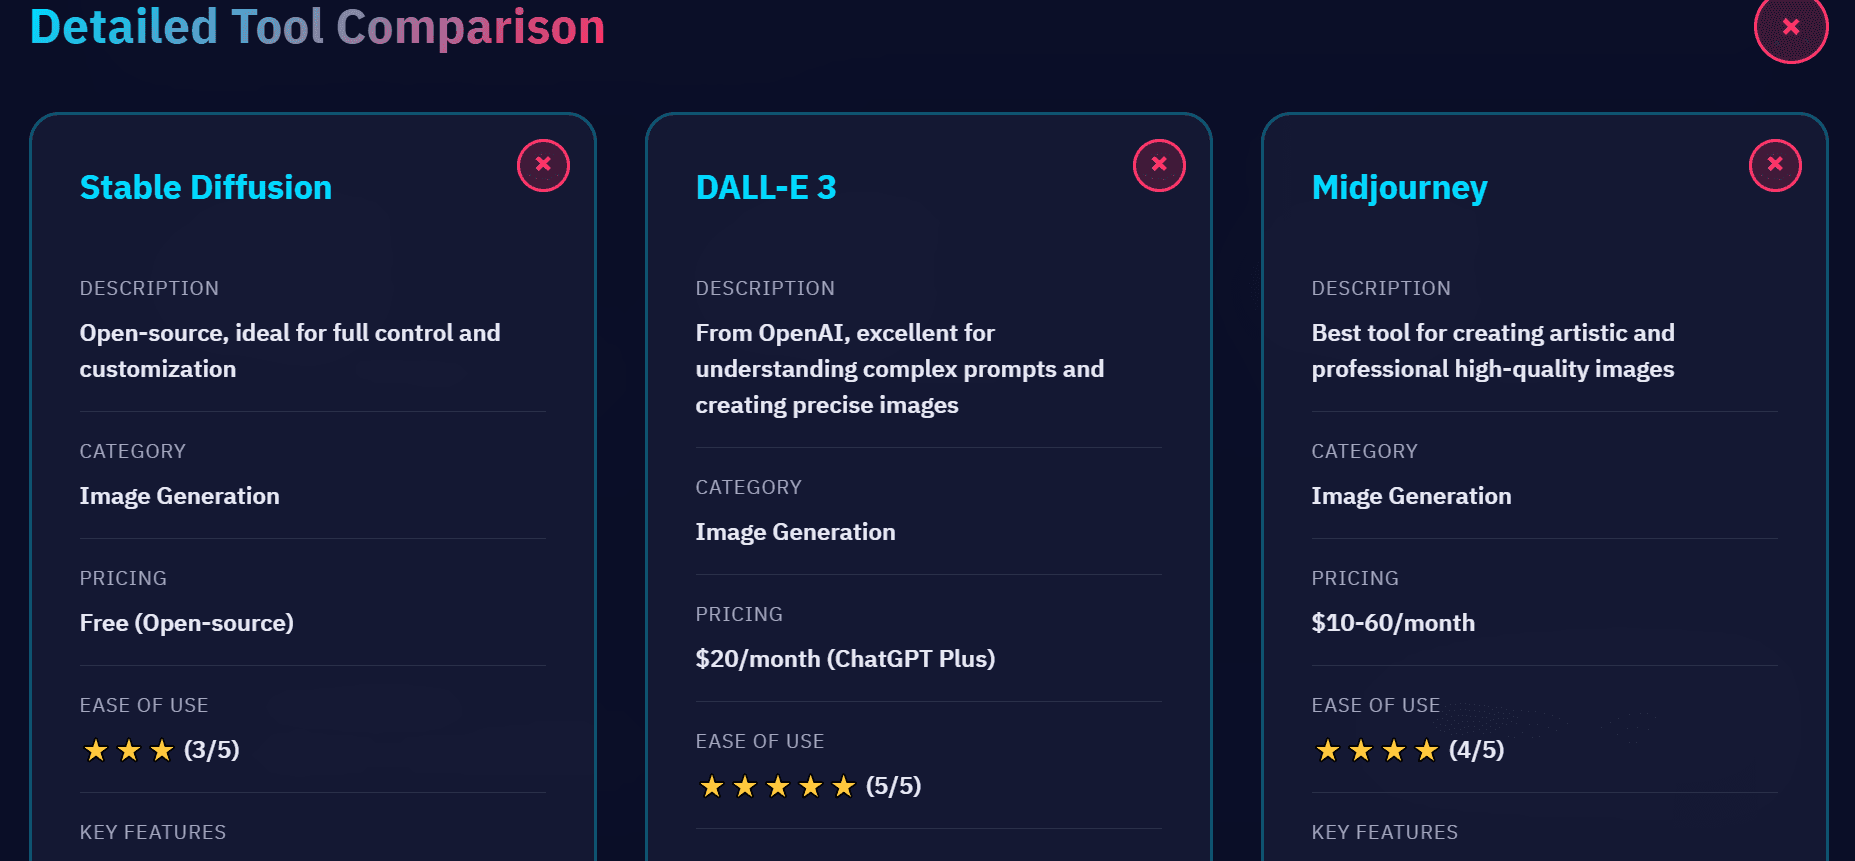Screen dimensions: 1855x861
Task: Click DALL-E 3's OpenAI description text
Action: [x=899, y=369]
